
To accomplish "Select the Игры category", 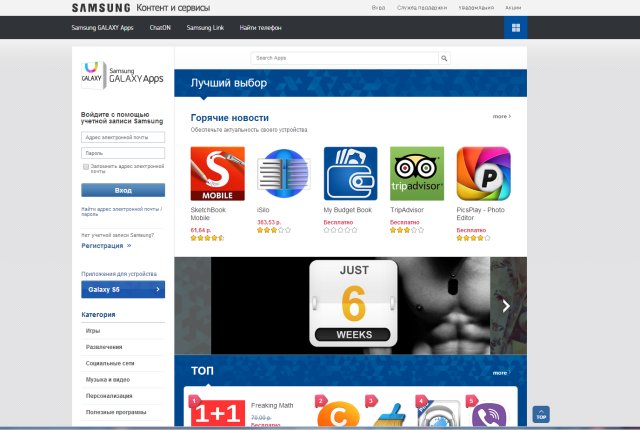I will coord(123,331).
